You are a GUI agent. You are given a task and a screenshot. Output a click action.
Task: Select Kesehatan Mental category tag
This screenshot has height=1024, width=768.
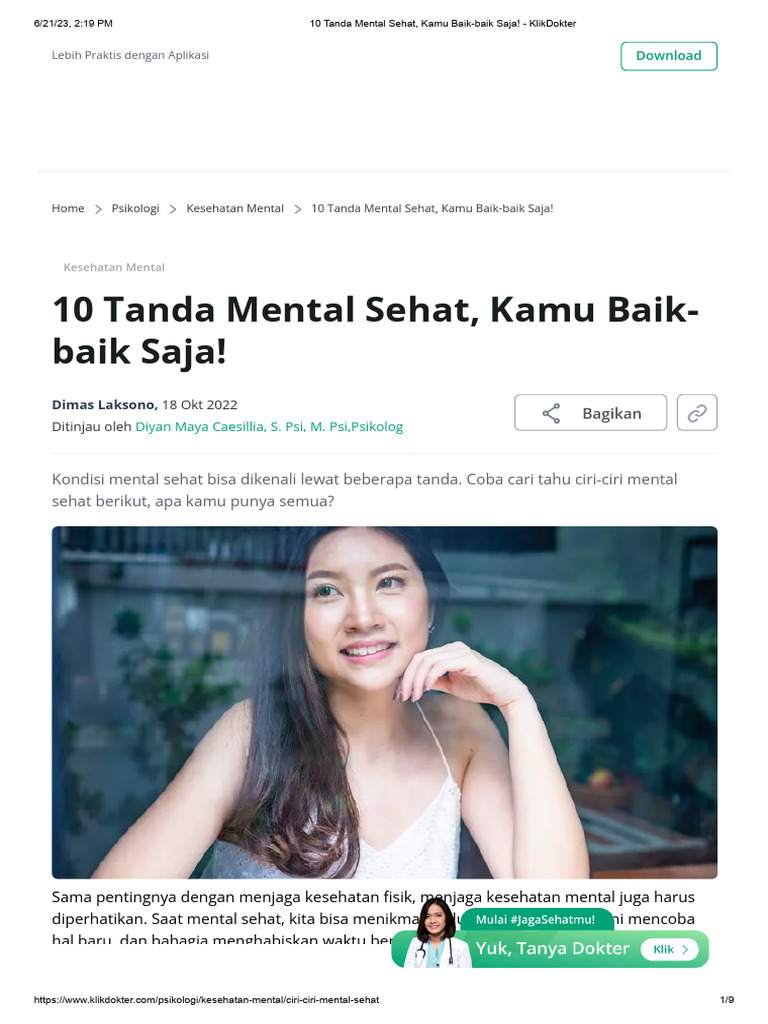114,267
